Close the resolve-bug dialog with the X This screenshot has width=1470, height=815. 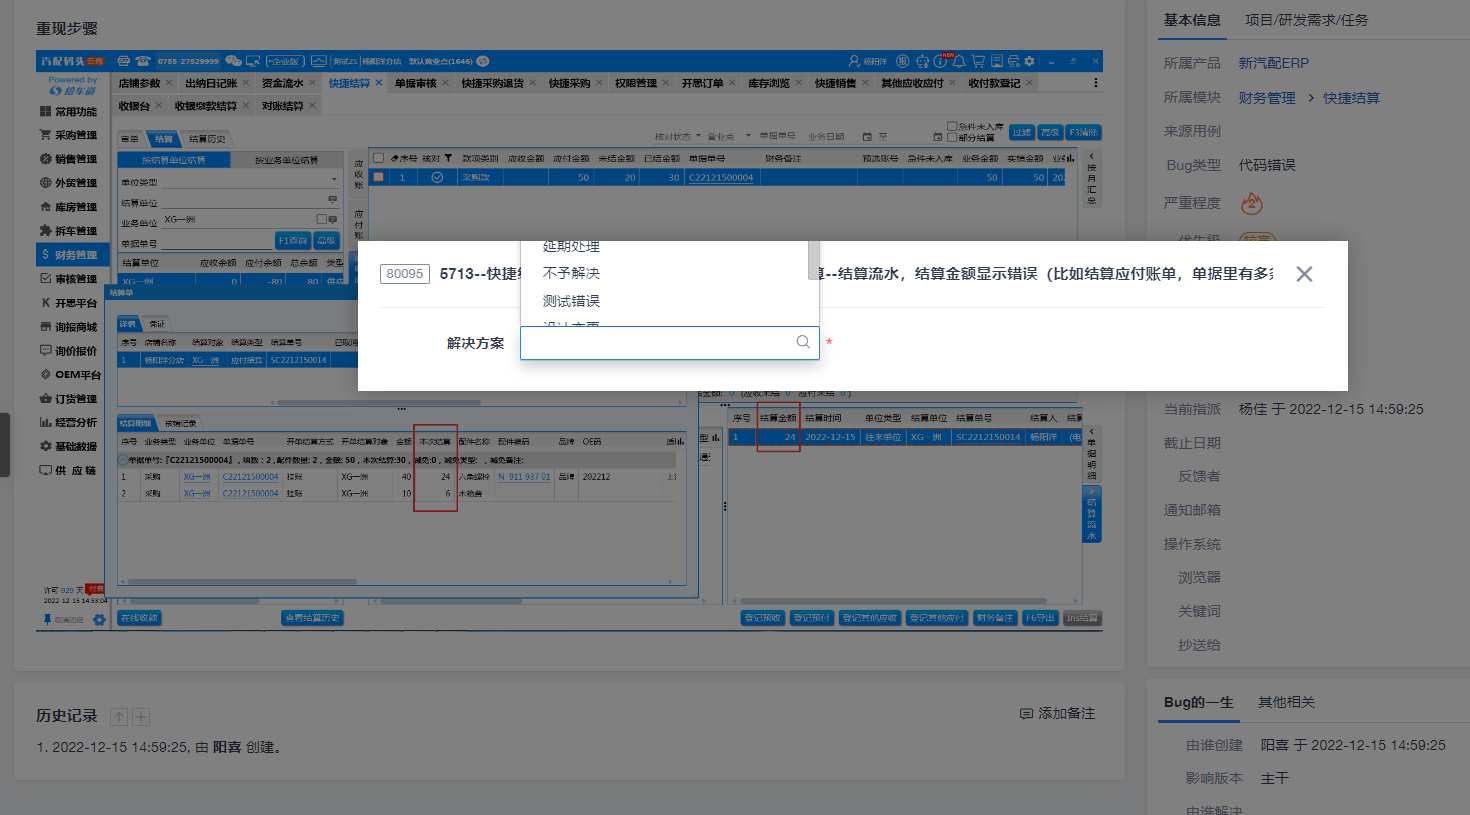[1304, 274]
